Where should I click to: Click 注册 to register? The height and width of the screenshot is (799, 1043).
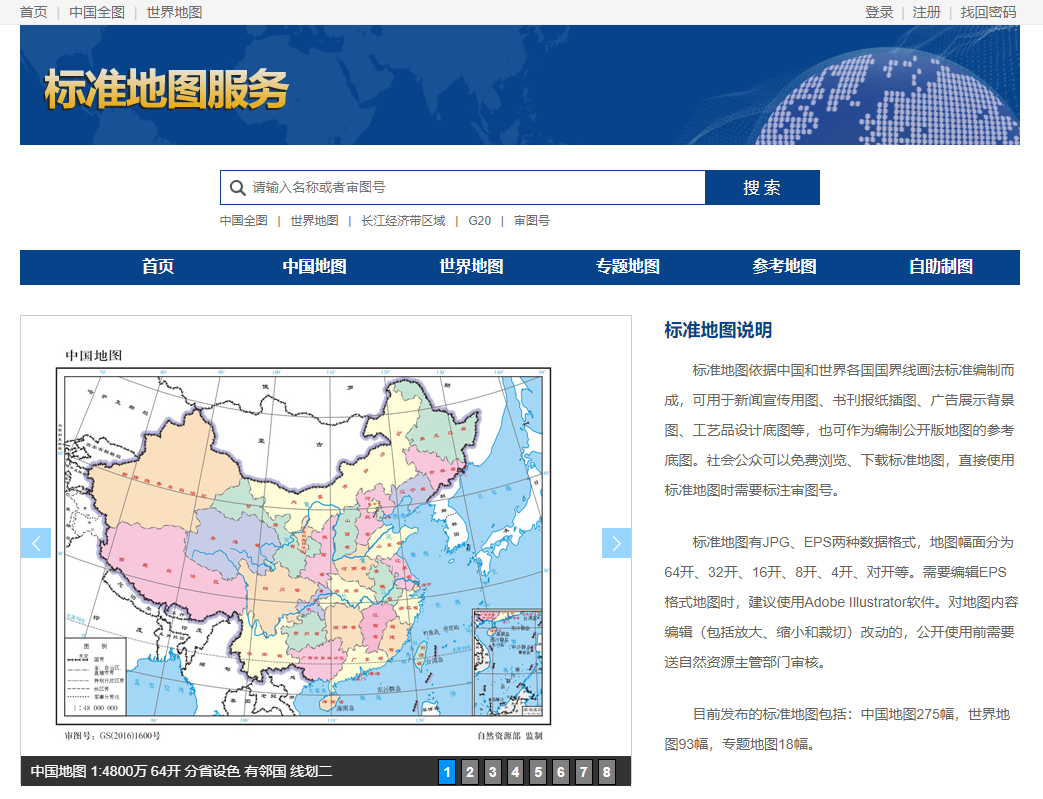(927, 12)
